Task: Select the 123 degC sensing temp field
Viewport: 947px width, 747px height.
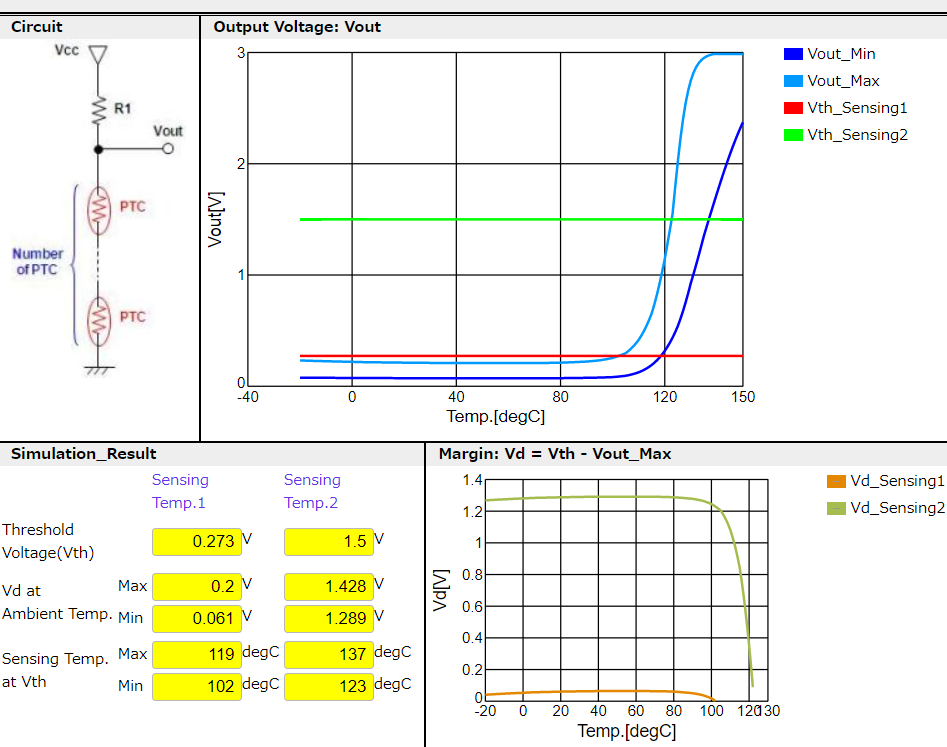Action: [329, 686]
